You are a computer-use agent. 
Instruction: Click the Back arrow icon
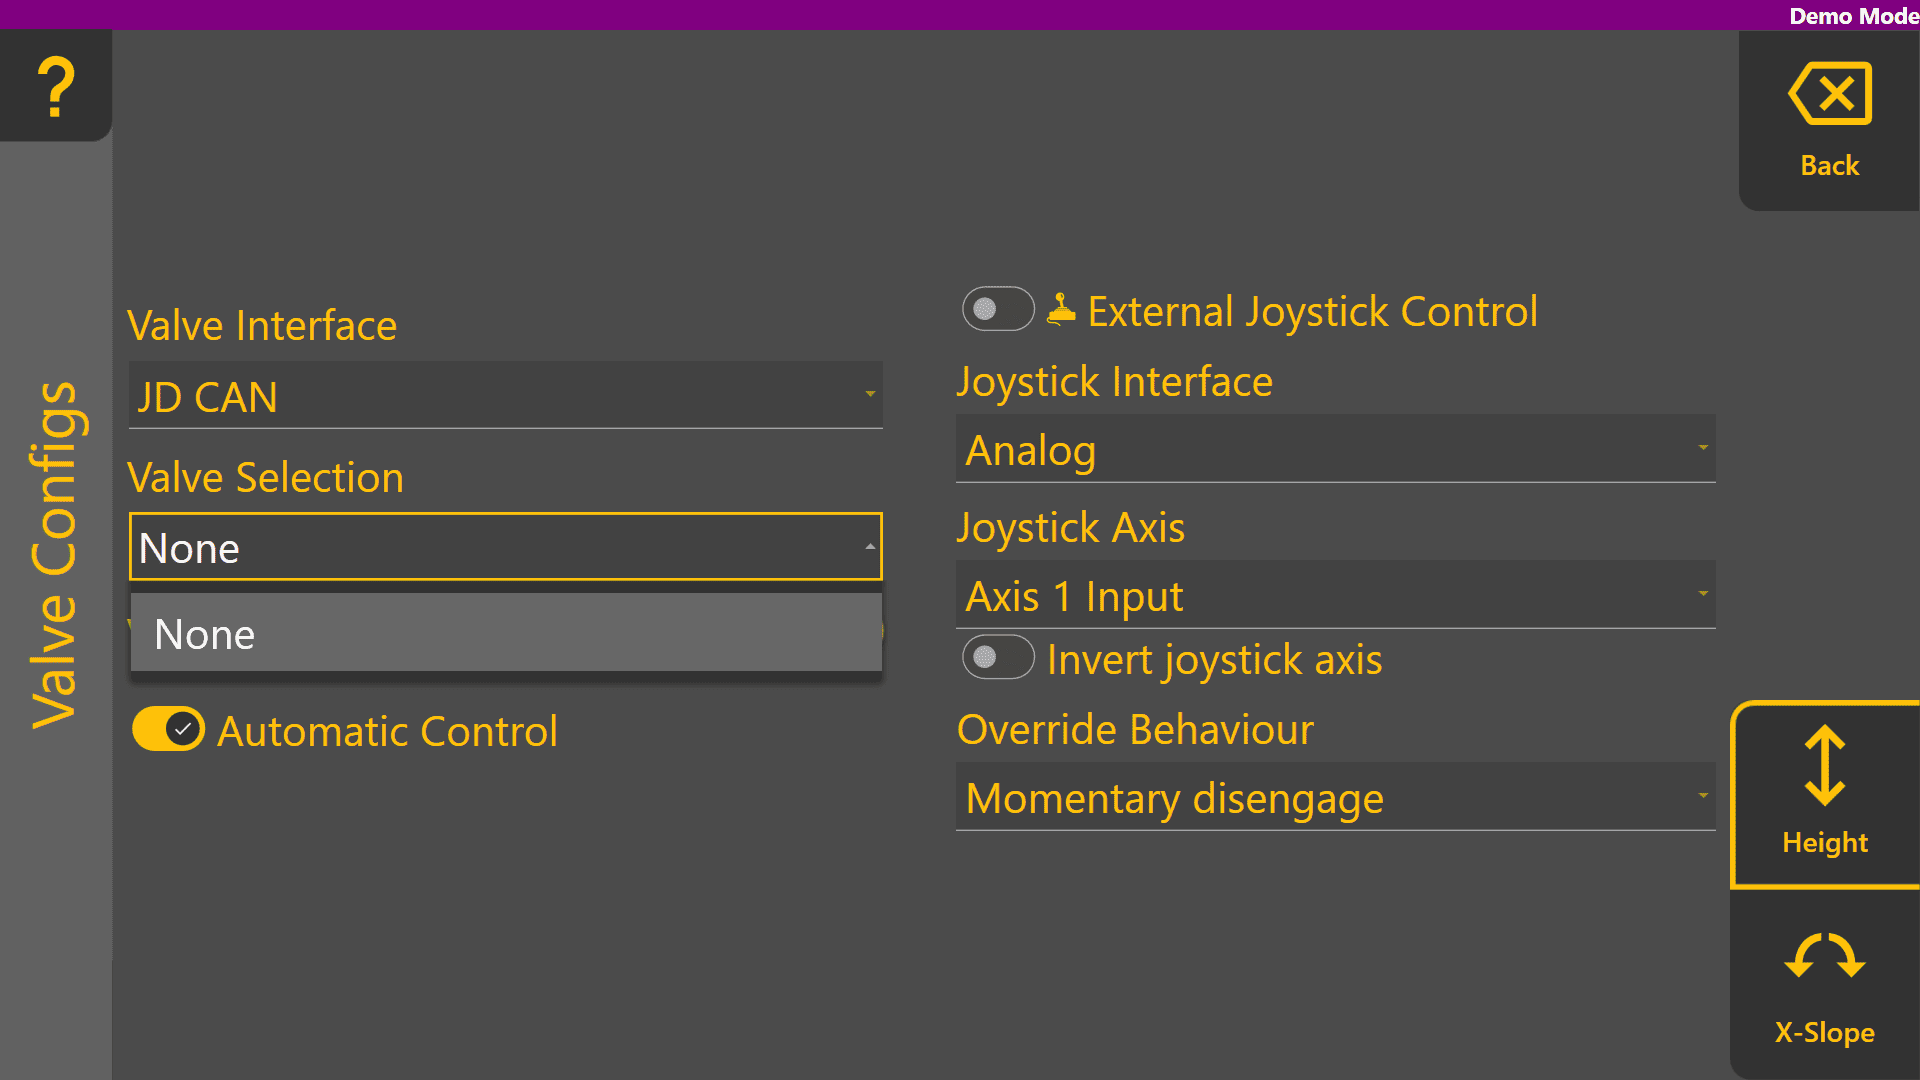(1829, 94)
